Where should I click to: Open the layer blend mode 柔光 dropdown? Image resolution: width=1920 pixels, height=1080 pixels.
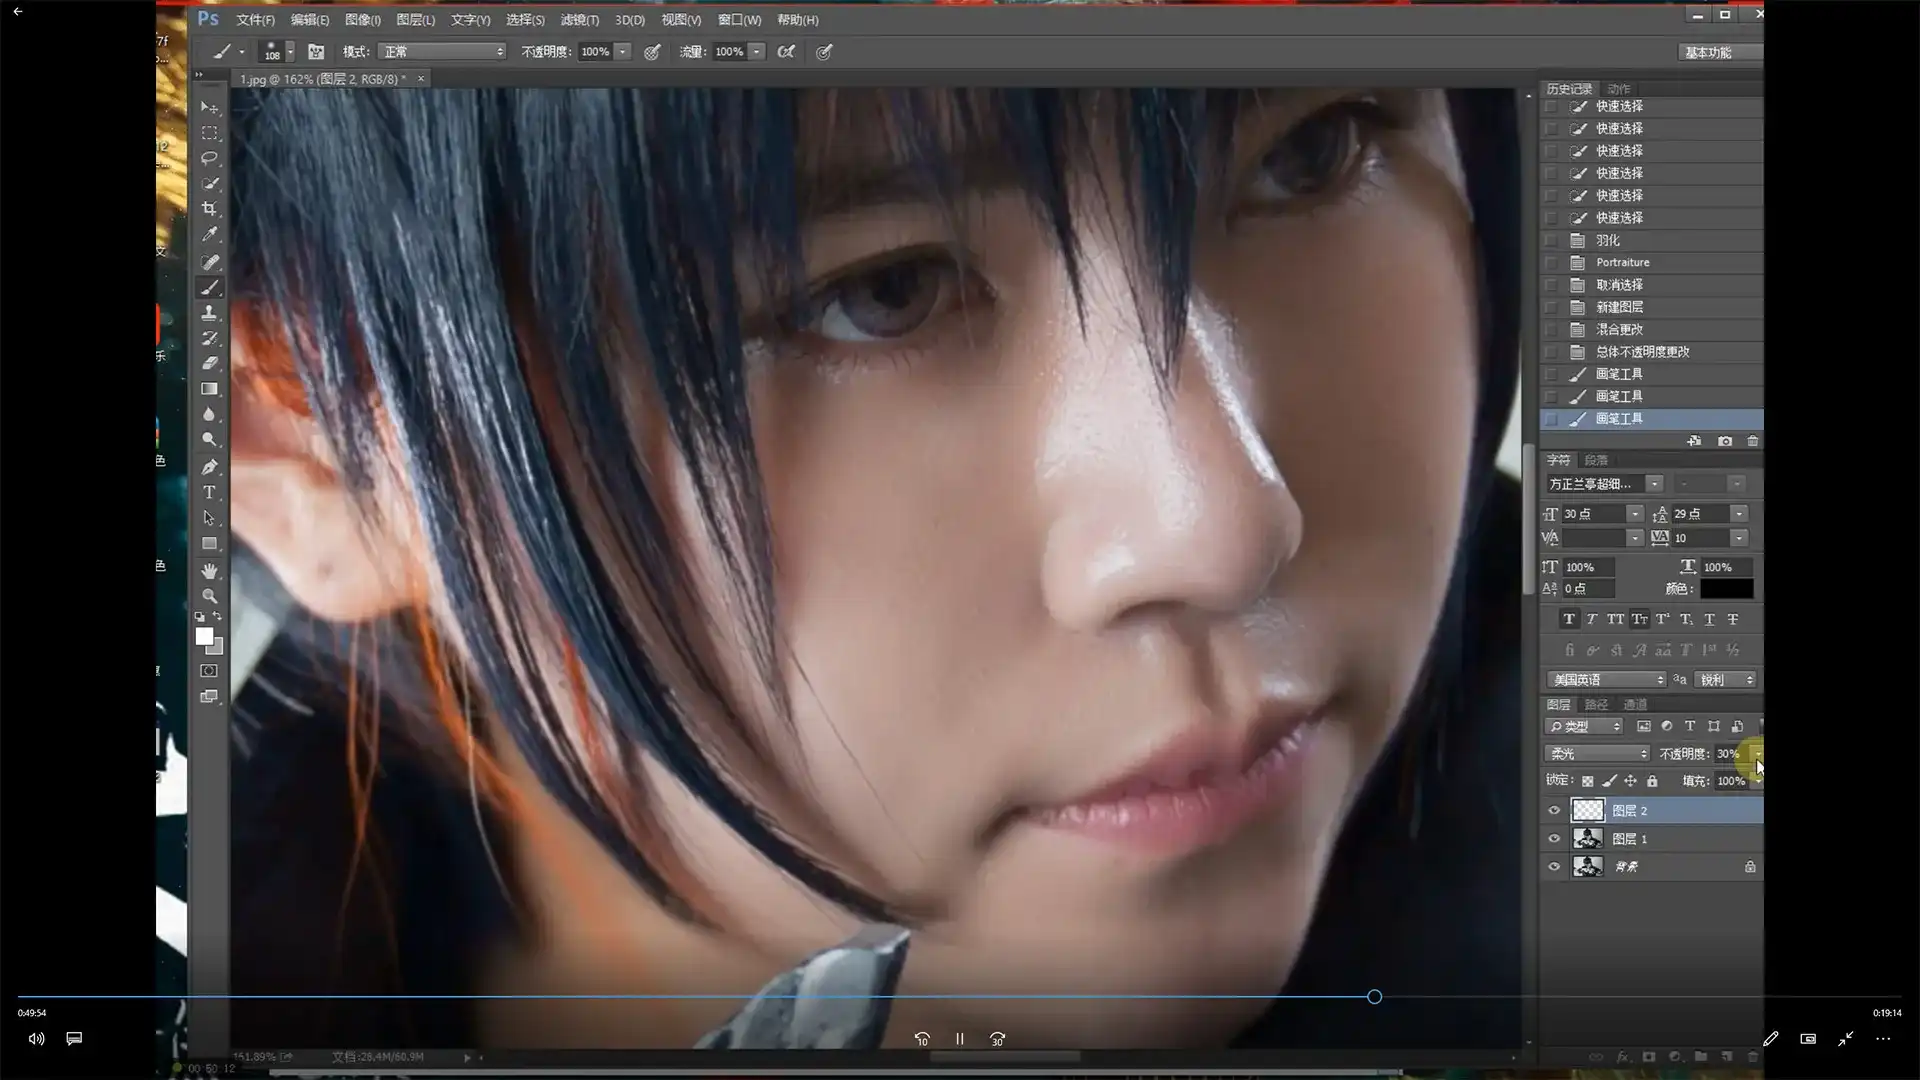[x=1597, y=754]
